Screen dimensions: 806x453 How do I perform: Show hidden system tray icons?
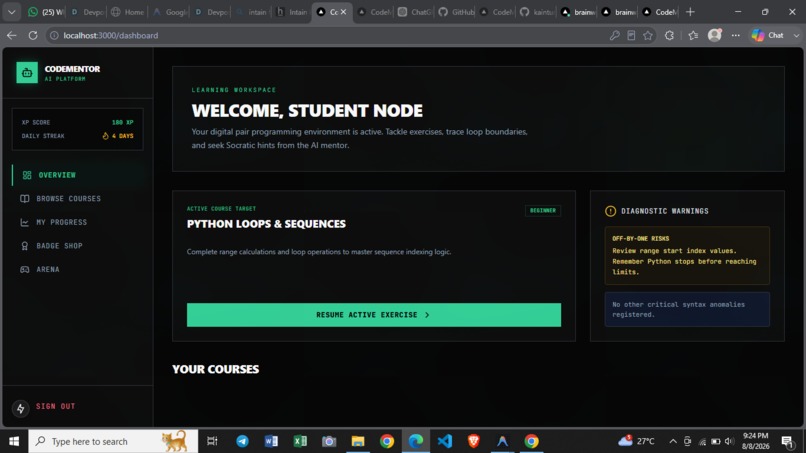click(x=673, y=441)
